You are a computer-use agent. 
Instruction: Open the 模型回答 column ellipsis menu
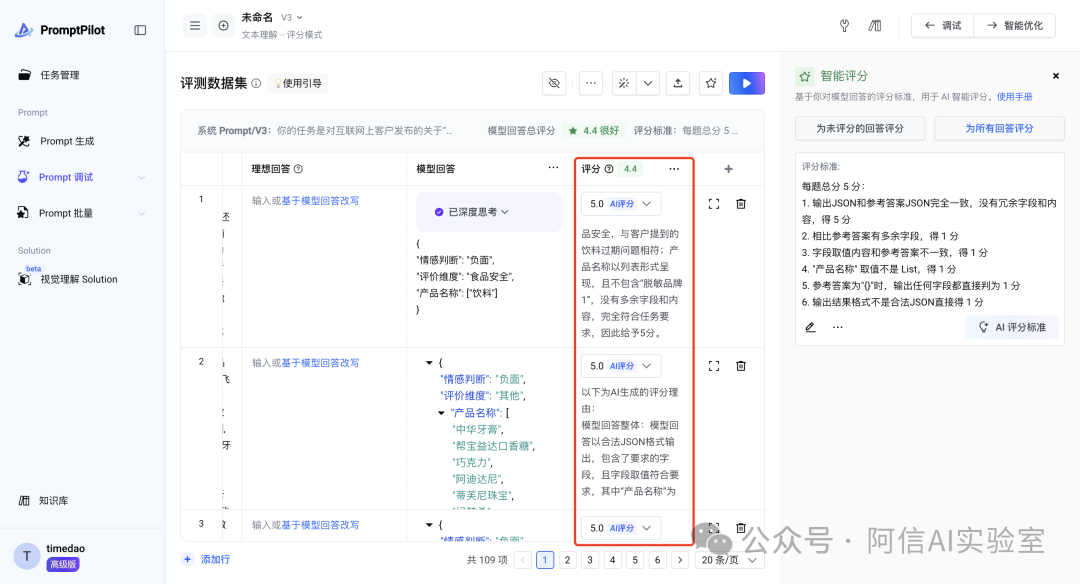[553, 168]
